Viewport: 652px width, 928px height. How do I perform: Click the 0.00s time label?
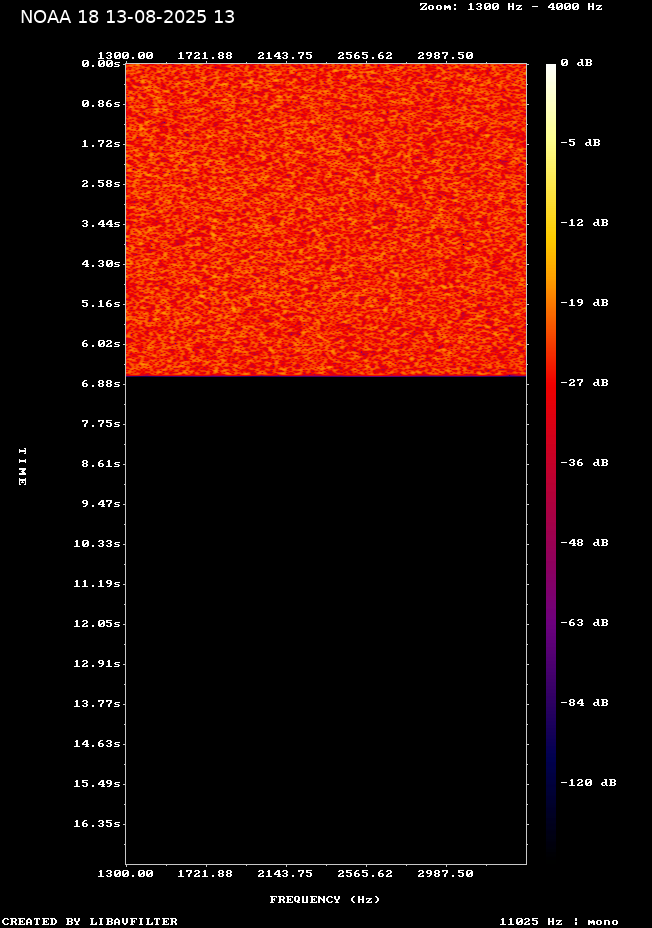(x=101, y=64)
